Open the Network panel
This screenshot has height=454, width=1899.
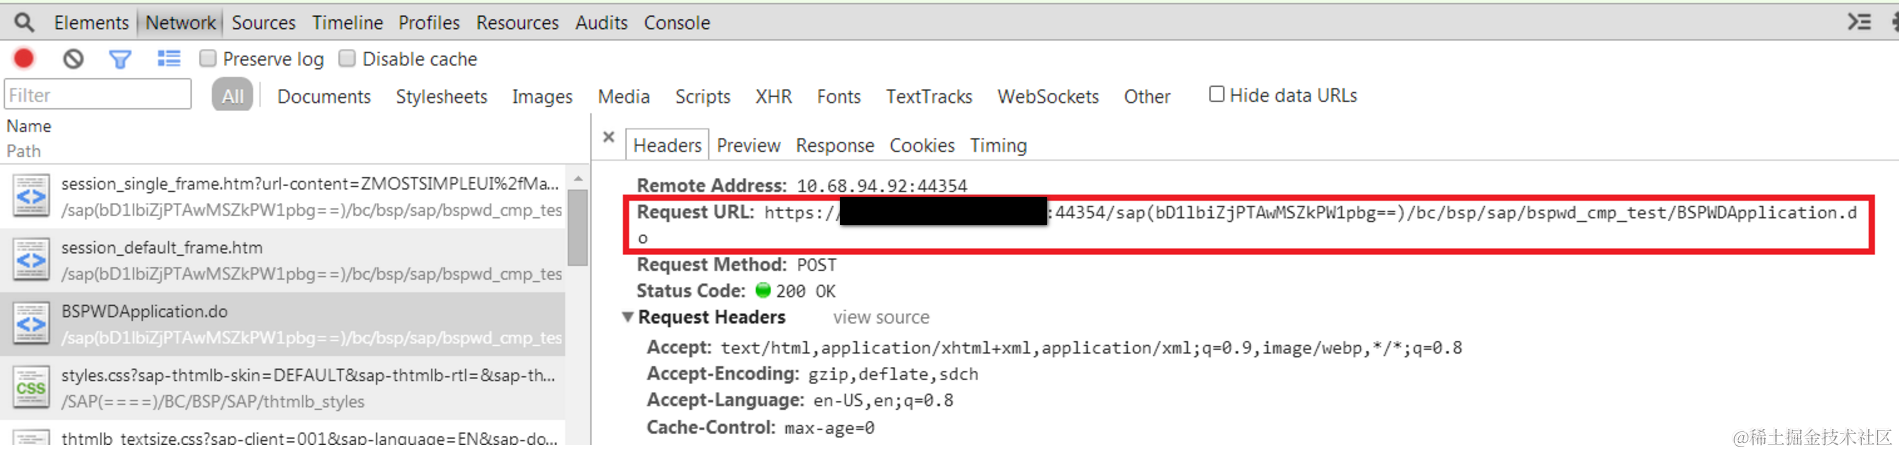click(x=180, y=22)
